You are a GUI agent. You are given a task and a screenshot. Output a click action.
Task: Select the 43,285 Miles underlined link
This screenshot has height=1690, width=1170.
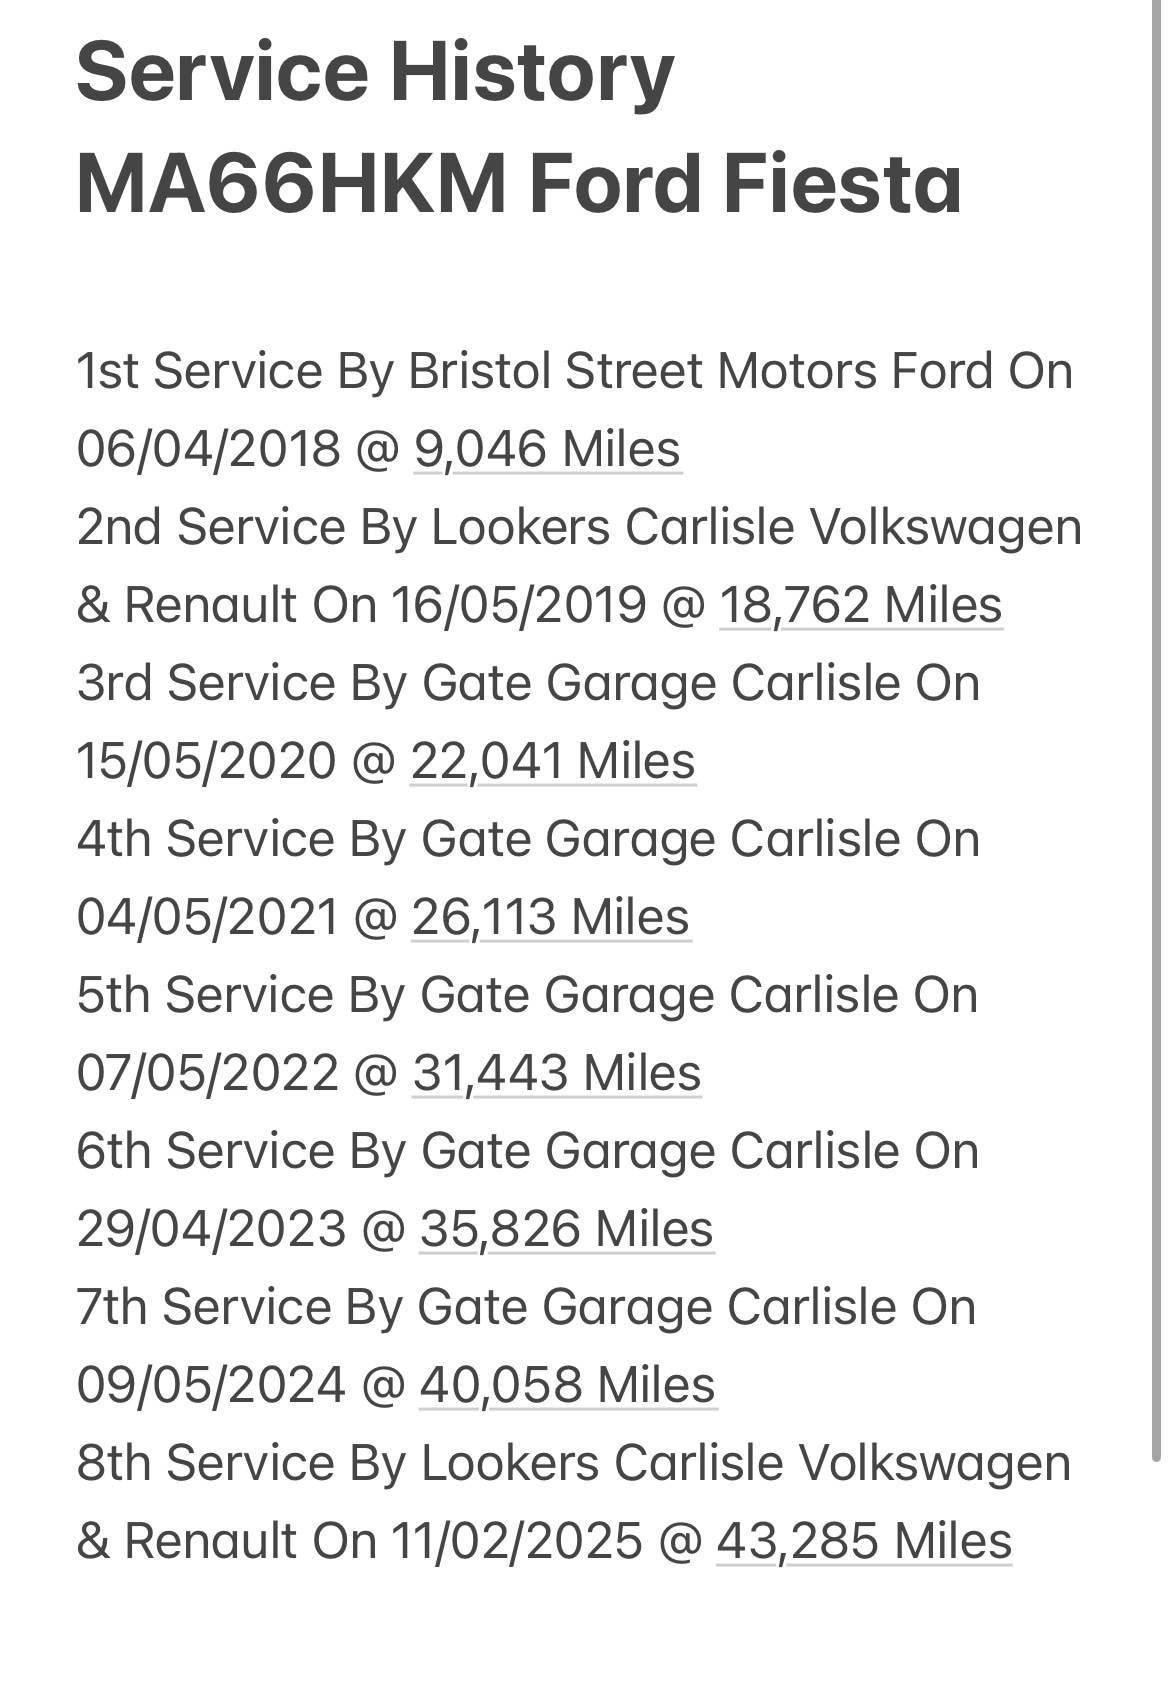pos(864,1541)
